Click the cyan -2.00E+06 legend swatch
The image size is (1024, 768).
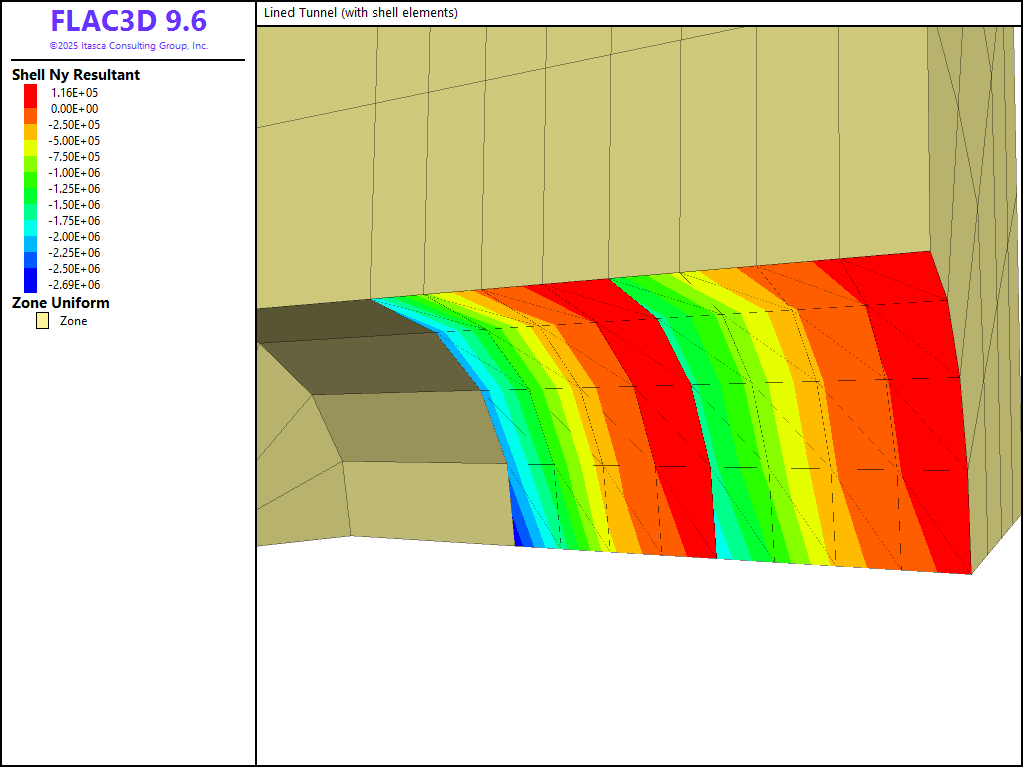pyautogui.click(x=31, y=236)
